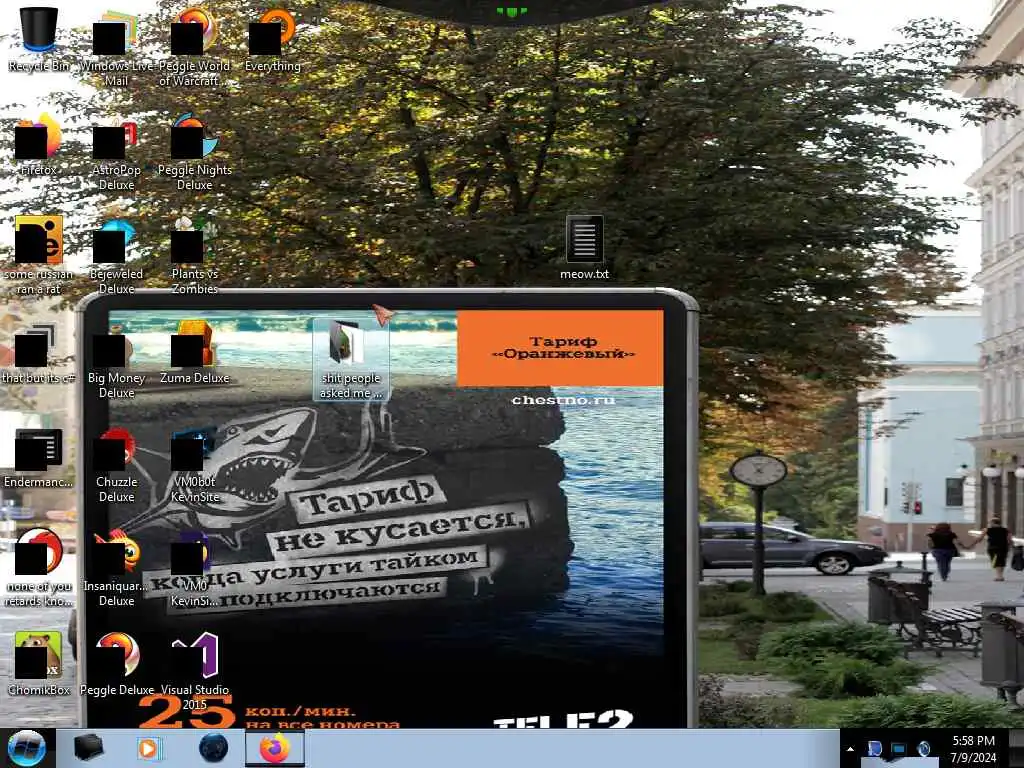Select the Big Money Deluxe shortcut
This screenshot has height=768, width=1024.
116,360
